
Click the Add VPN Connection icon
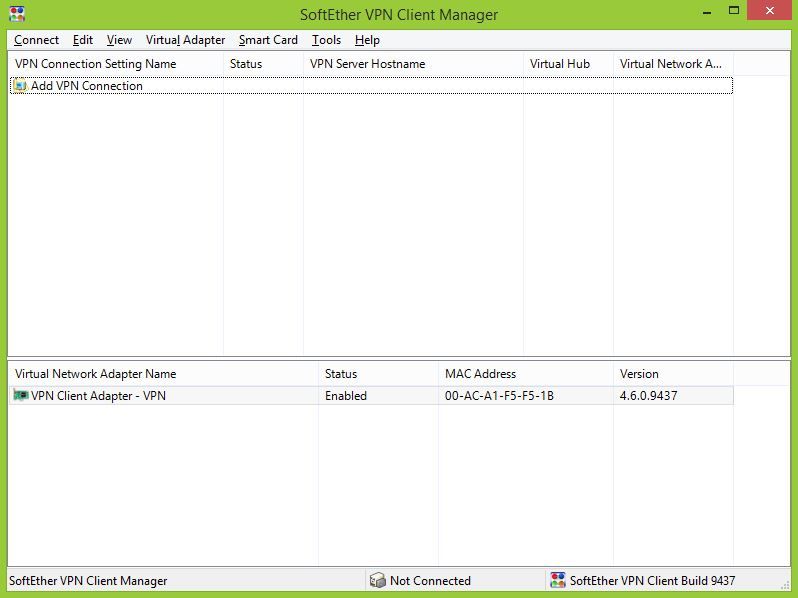coord(20,86)
